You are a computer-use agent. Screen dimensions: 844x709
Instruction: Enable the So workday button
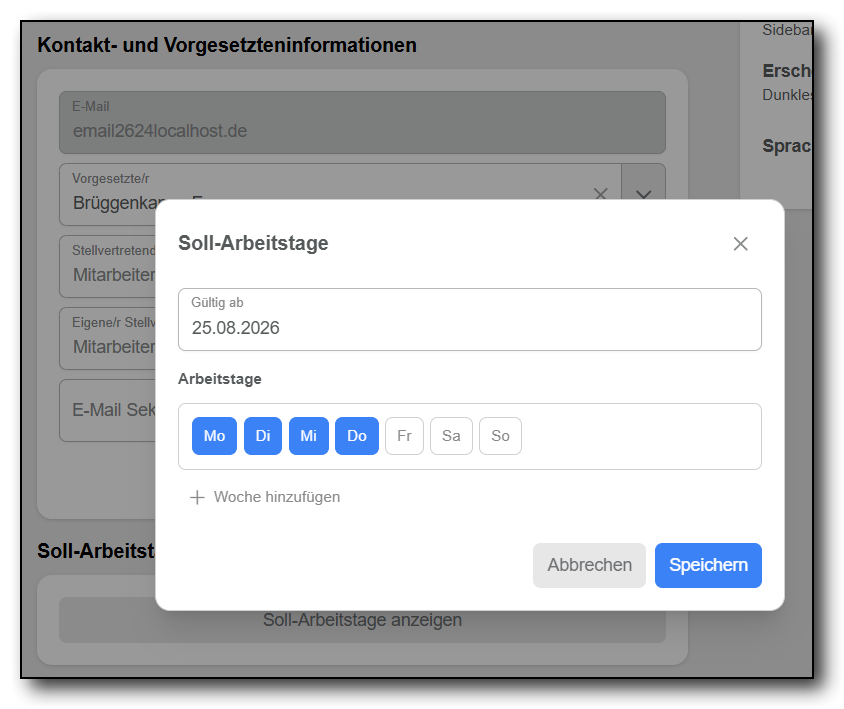click(500, 436)
